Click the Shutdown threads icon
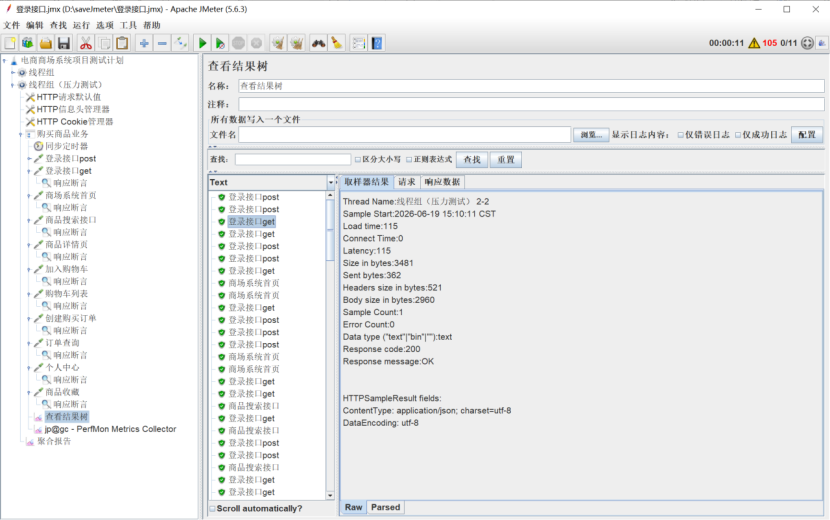The image size is (830, 520). click(x=257, y=43)
